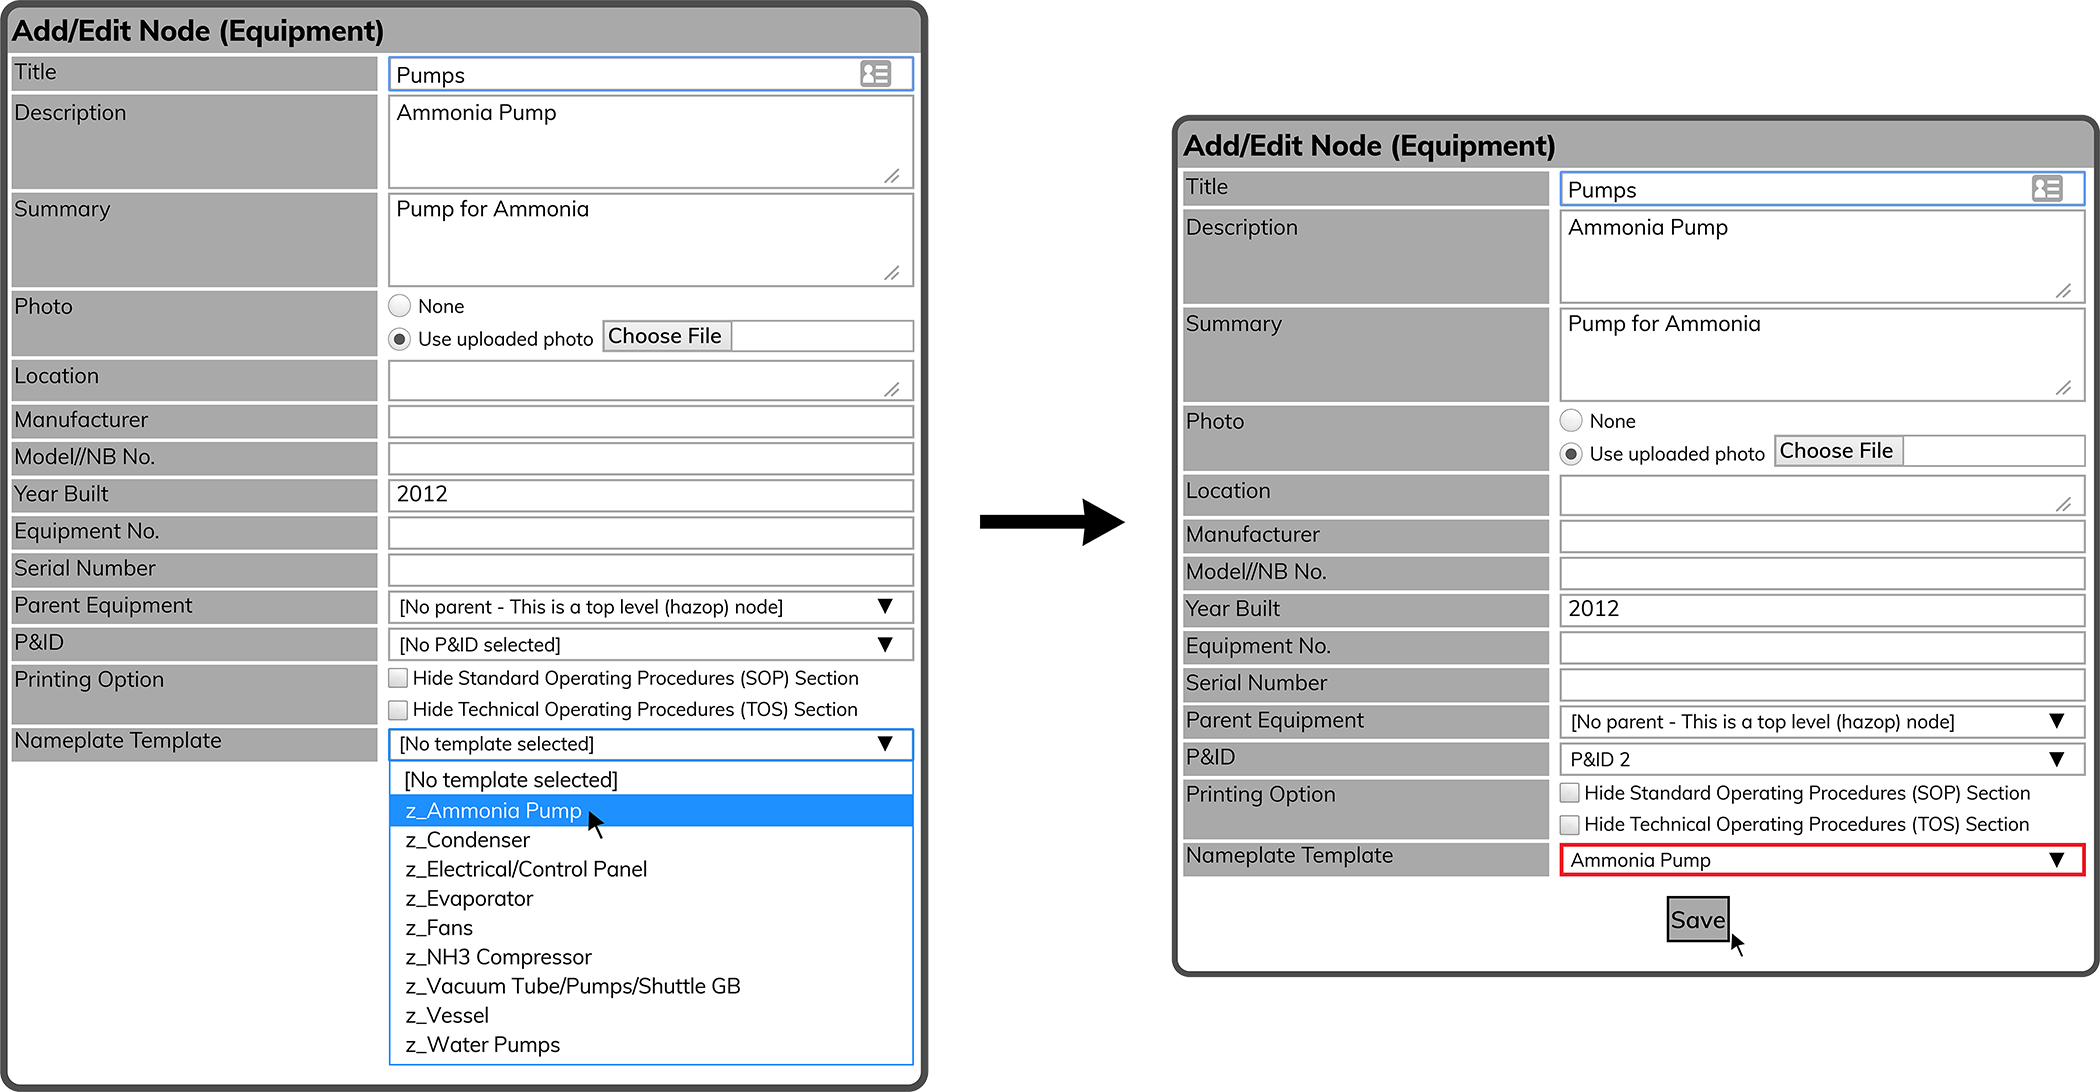
Task: Choose z_Ammonia Pump from template list
Action: [494, 811]
